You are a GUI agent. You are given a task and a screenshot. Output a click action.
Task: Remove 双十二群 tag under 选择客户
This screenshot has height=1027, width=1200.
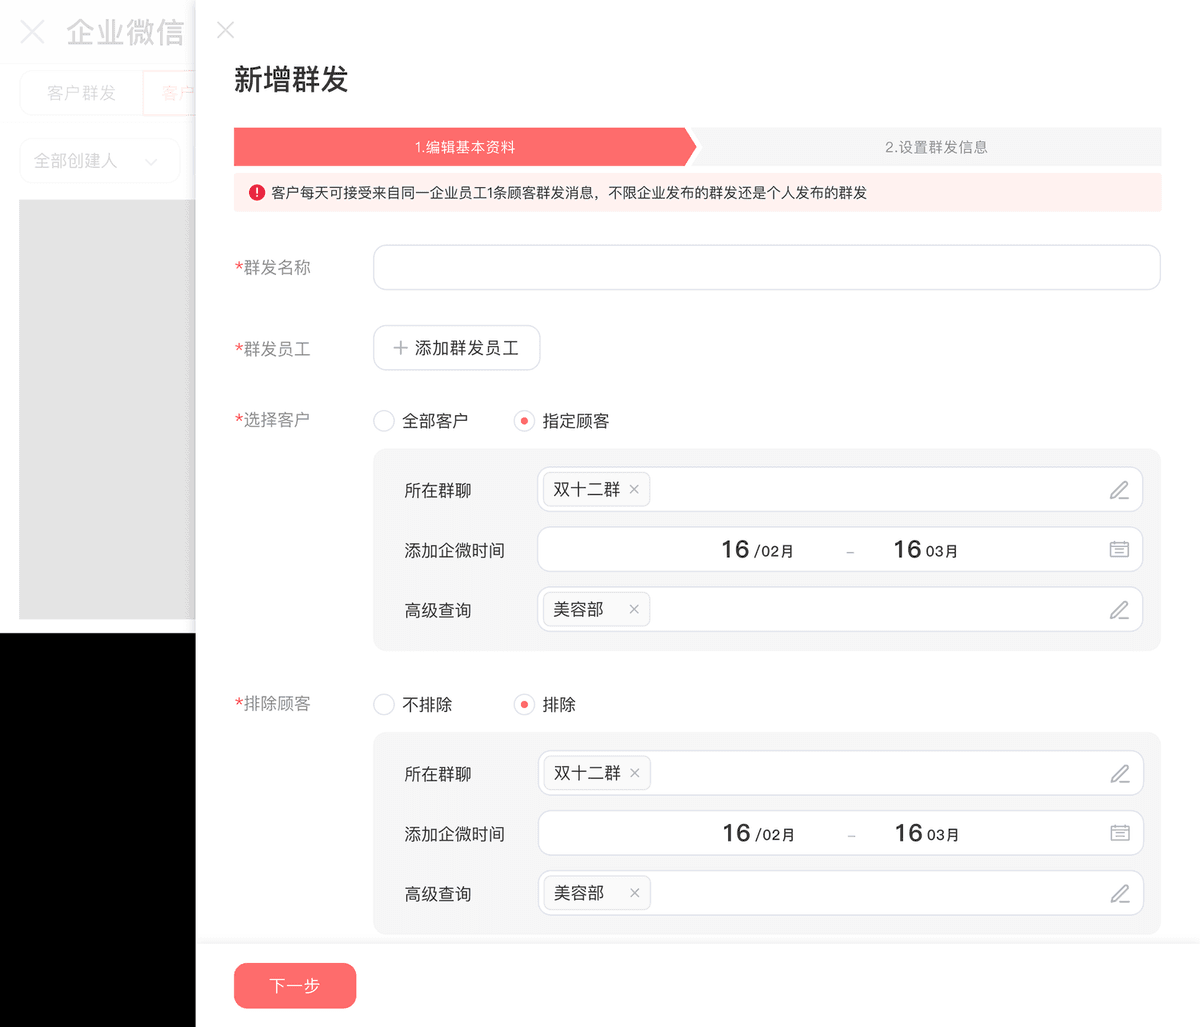(634, 489)
